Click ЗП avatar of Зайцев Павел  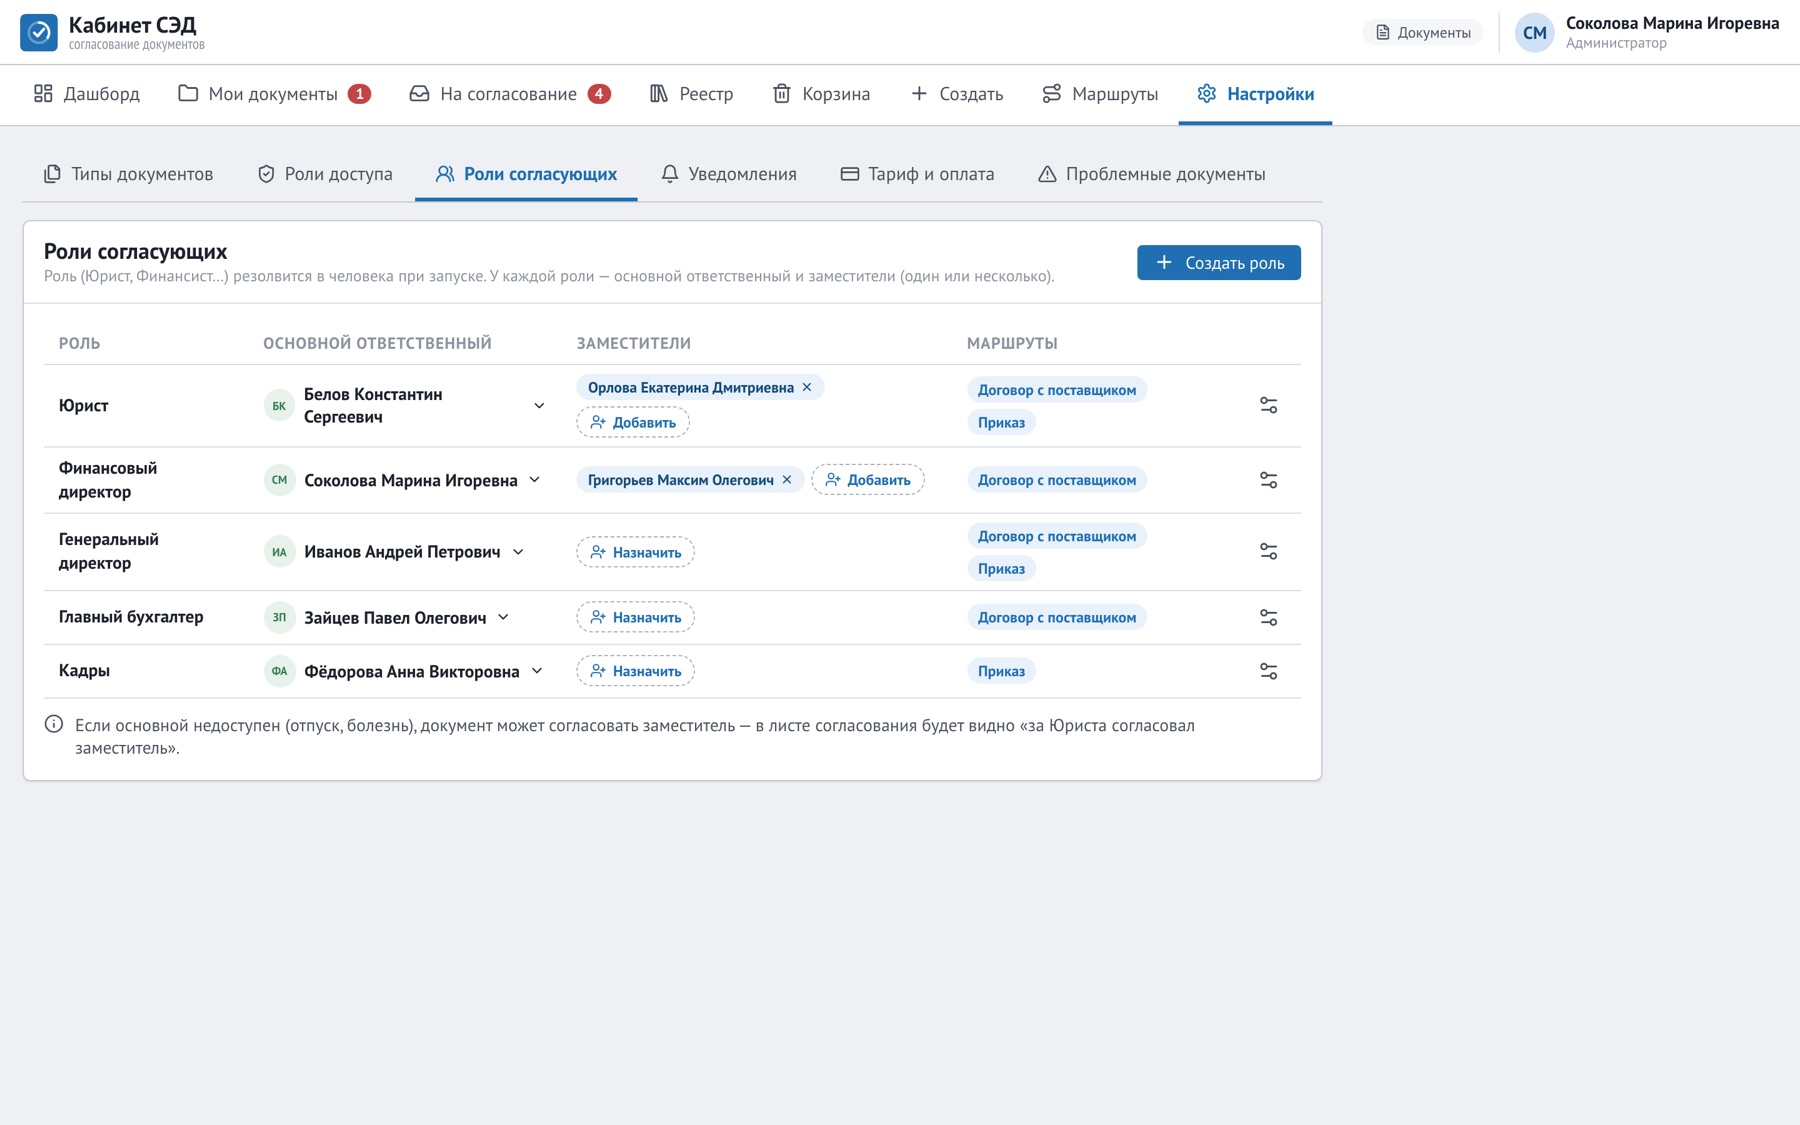coord(279,618)
